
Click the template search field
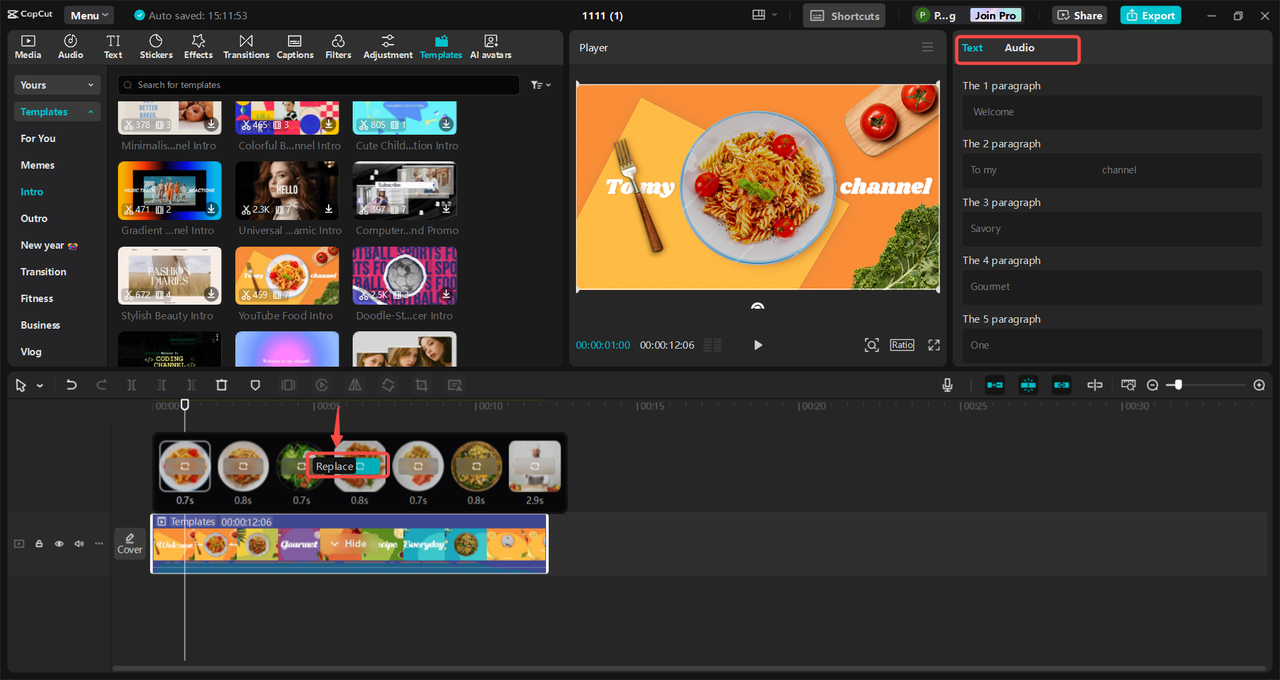[318, 85]
